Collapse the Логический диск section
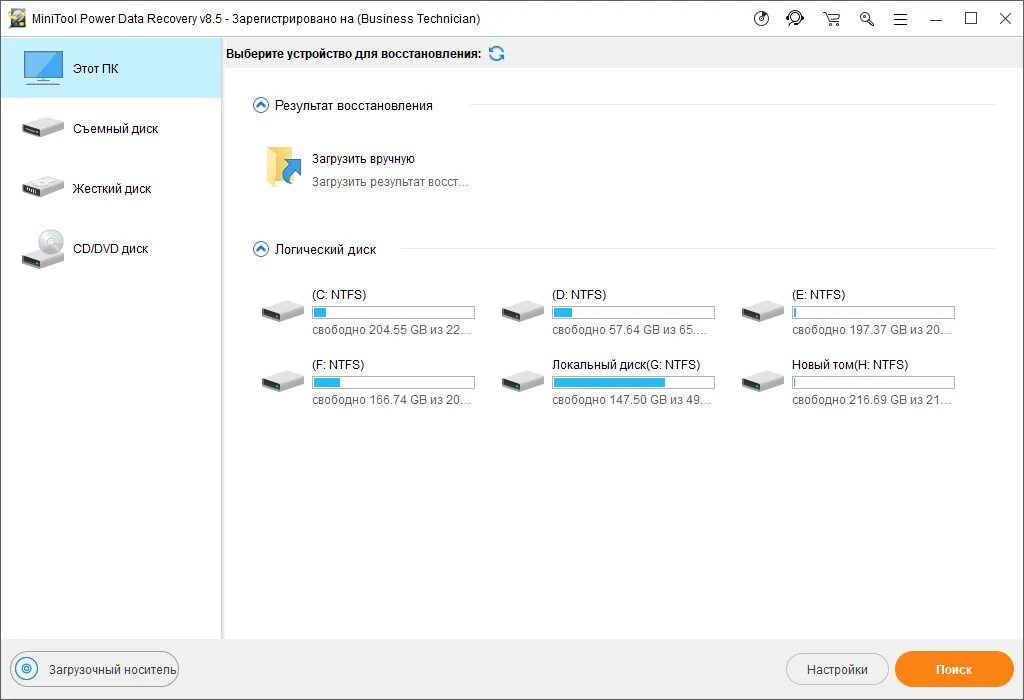This screenshot has width=1024, height=700. coord(261,249)
